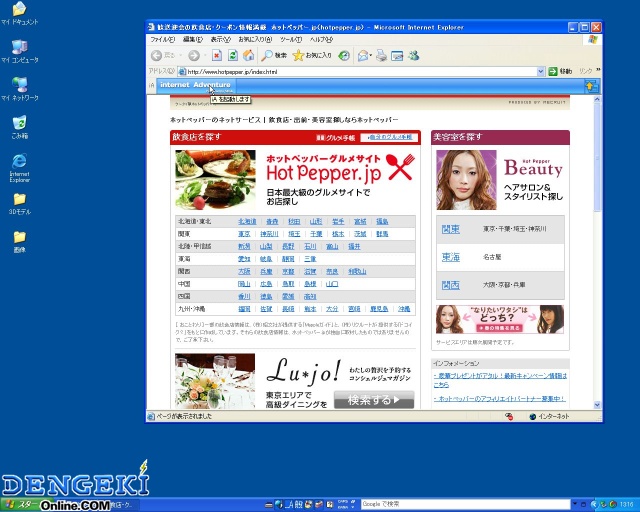The width and height of the screenshot is (640, 512).
Task: Open the お気に入り(A) menu
Action: [x=255, y=40]
